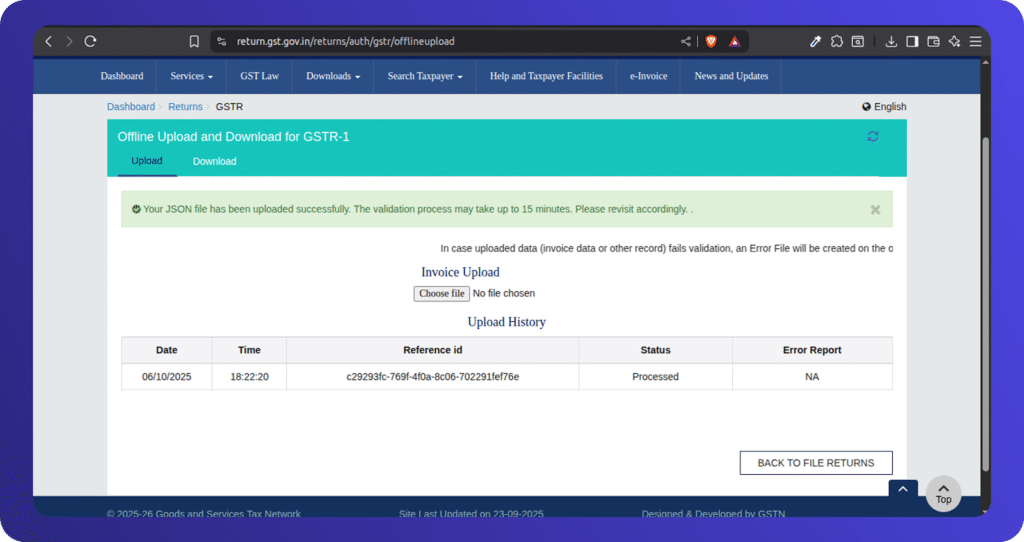Viewport: 1024px width, 542px height.
Task: Click the English language selector
Action: click(x=884, y=106)
